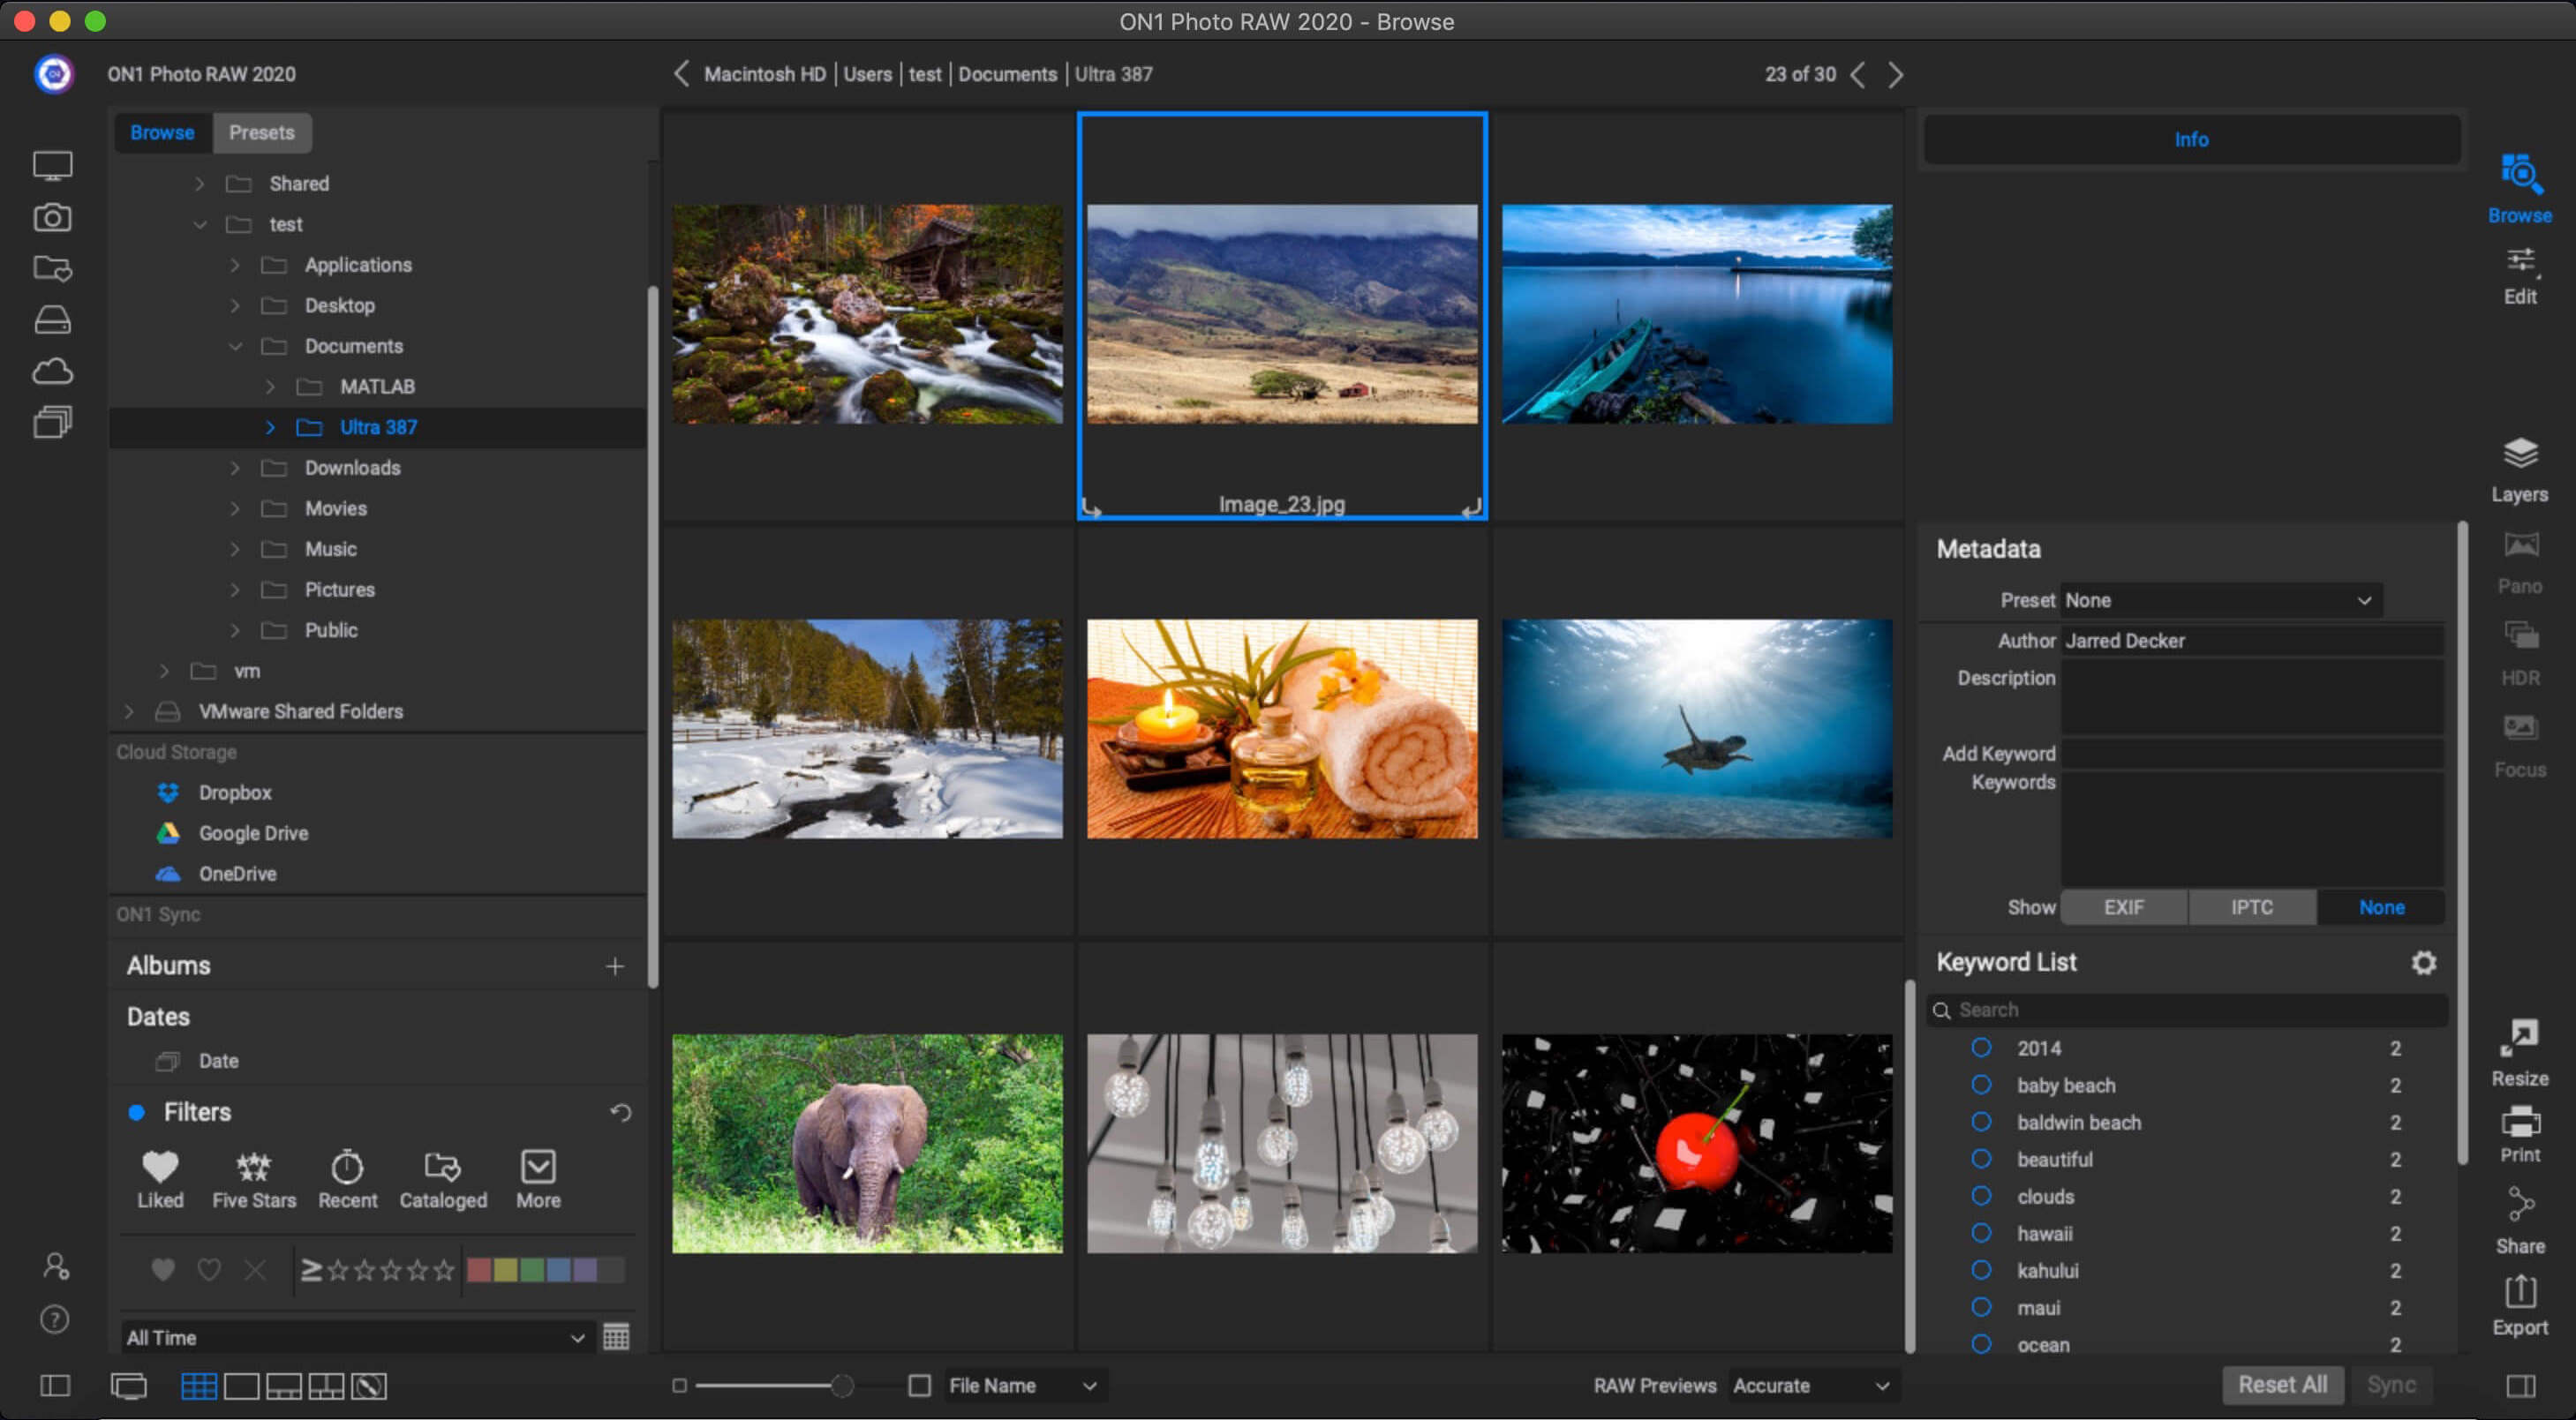This screenshot has width=2576, height=1420.
Task: Show EXIF metadata
Action: 2125,905
